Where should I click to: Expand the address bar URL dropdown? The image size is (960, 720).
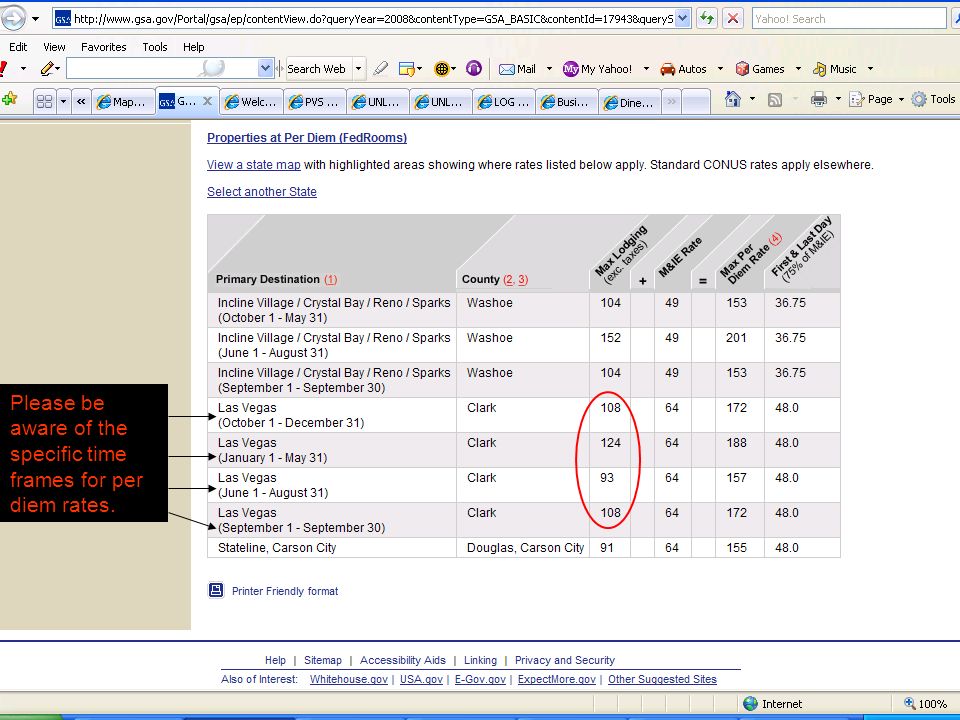pyautogui.click(x=683, y=18)
